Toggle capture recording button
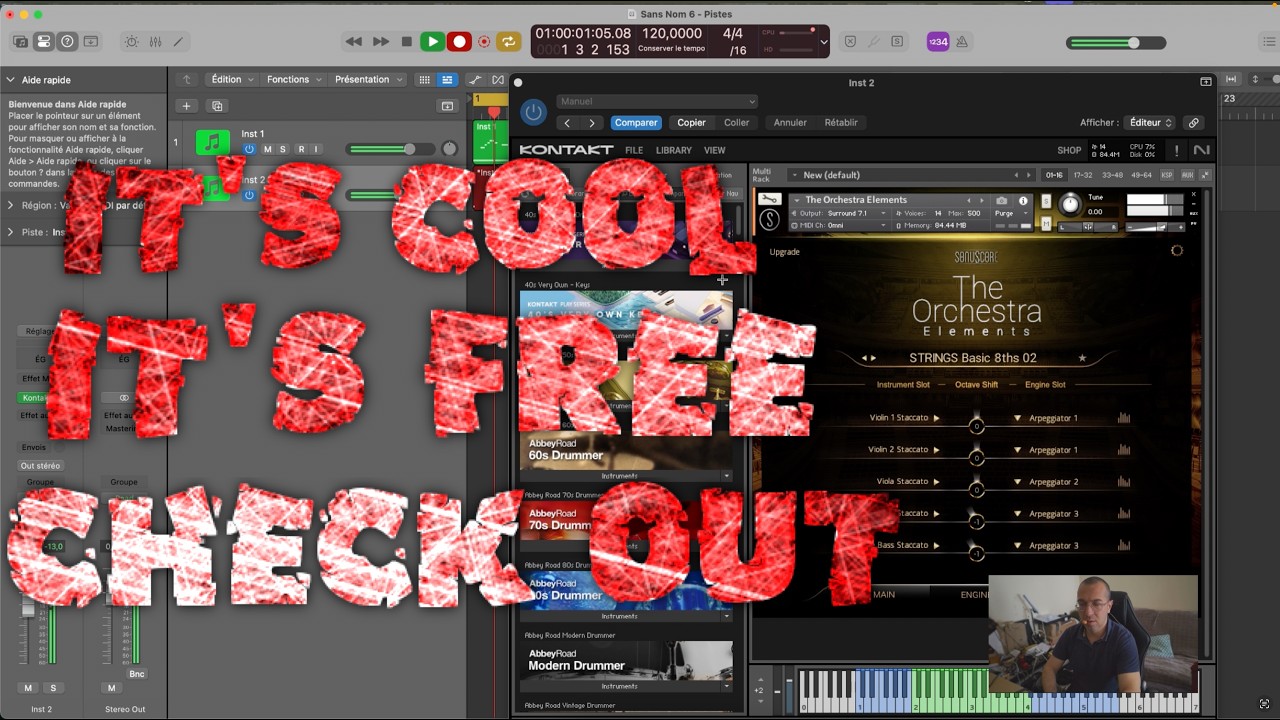This screenshot has width=1280, height=720. 484,42
